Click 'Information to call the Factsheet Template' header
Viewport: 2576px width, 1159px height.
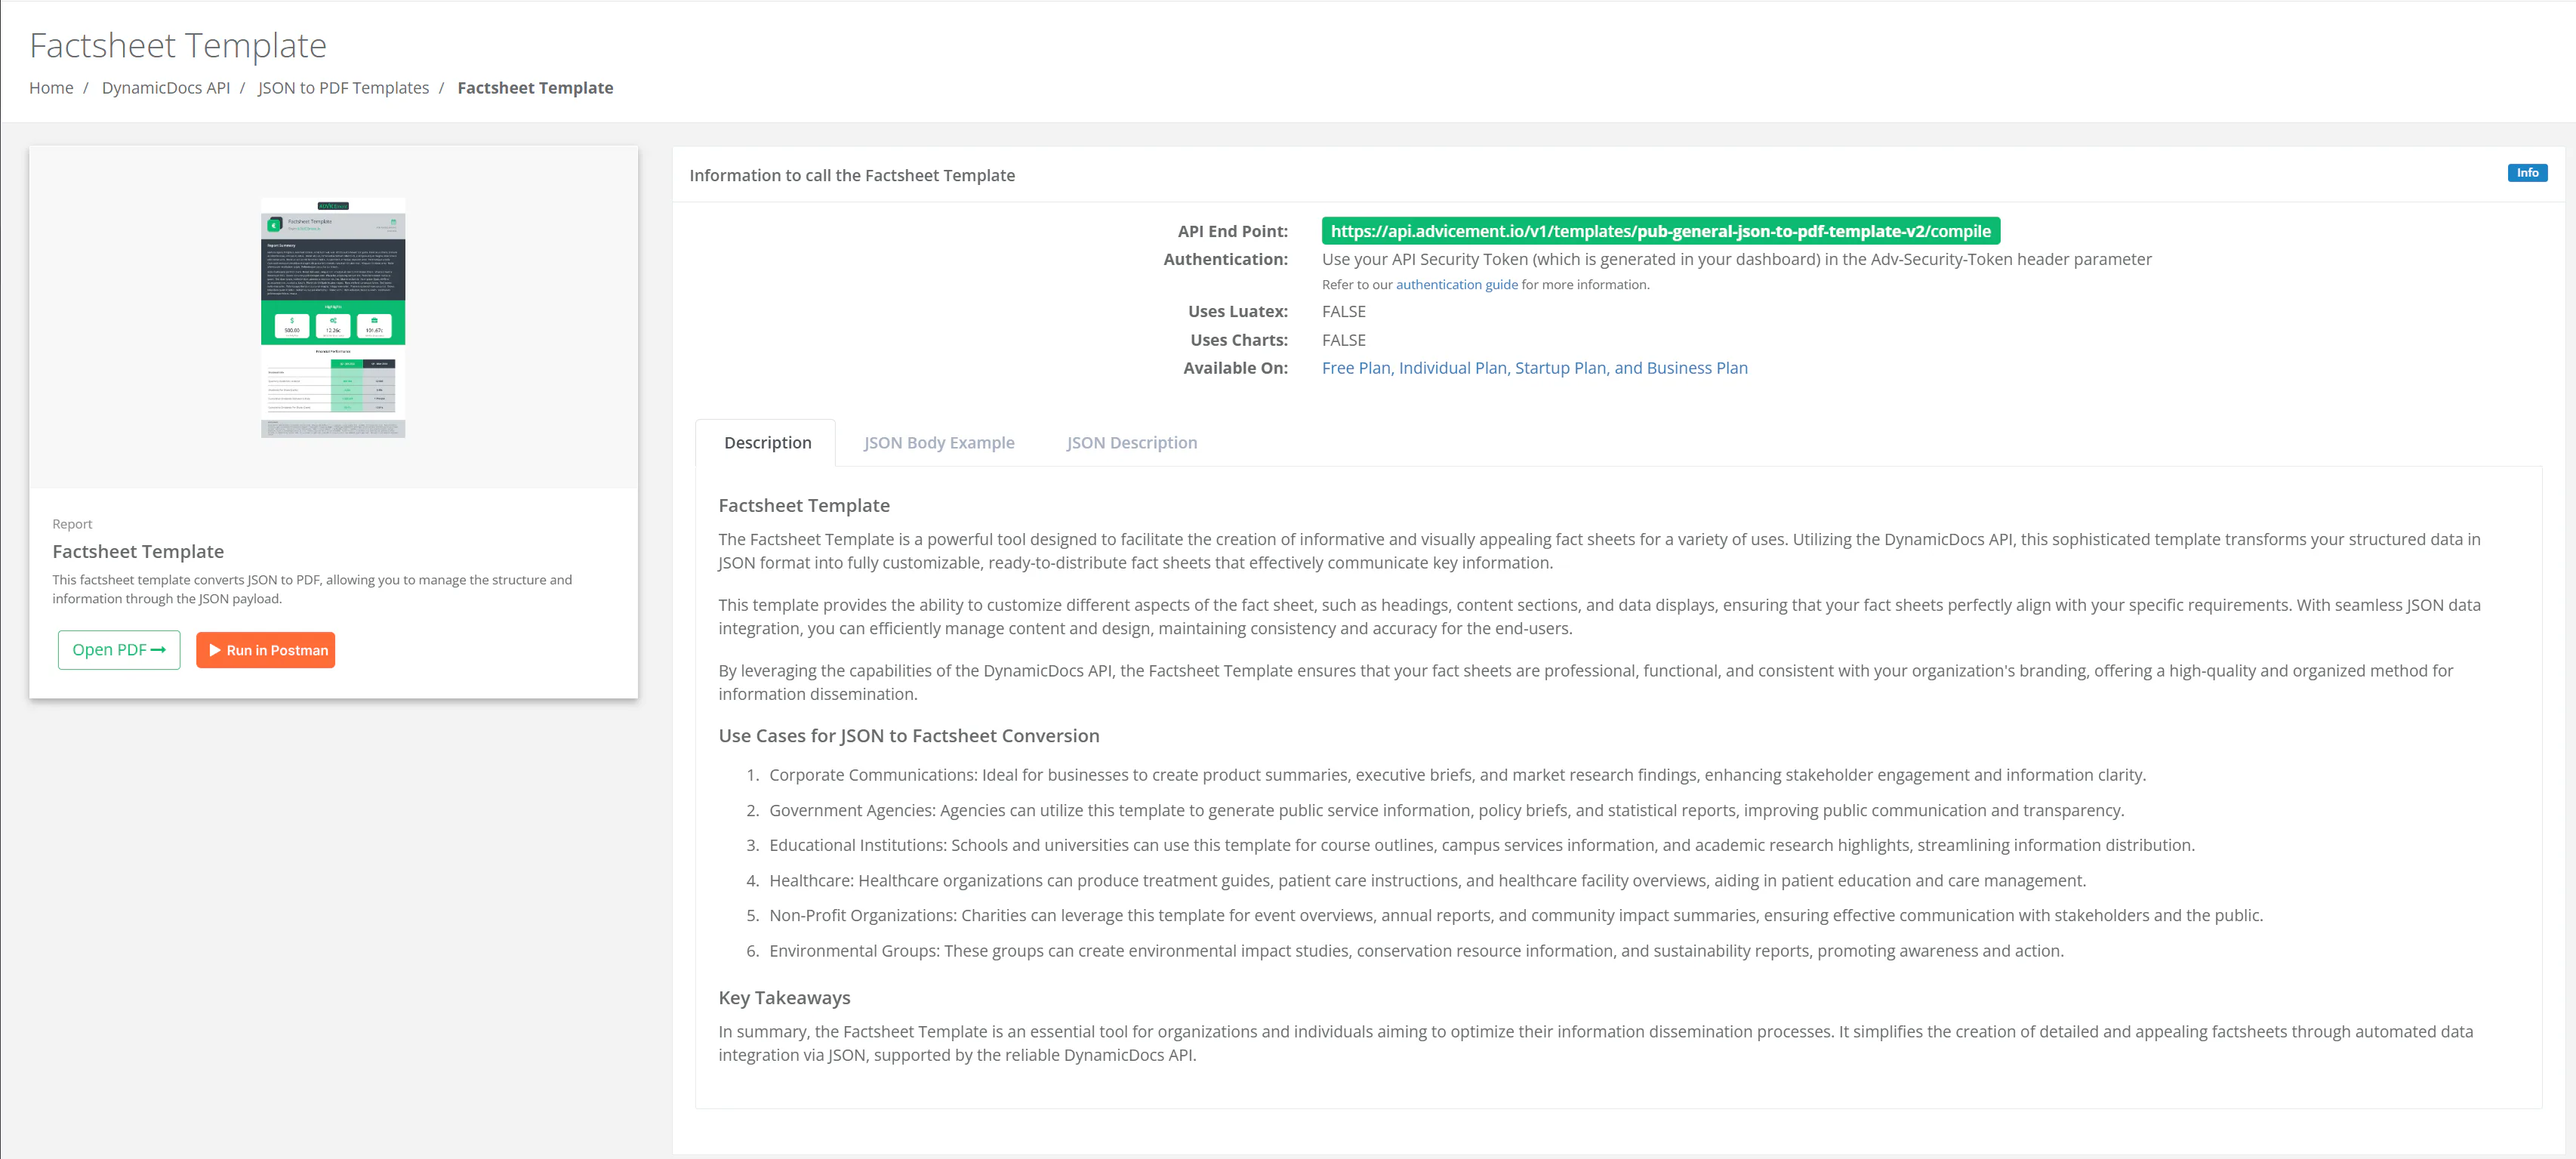click(852, 175)
